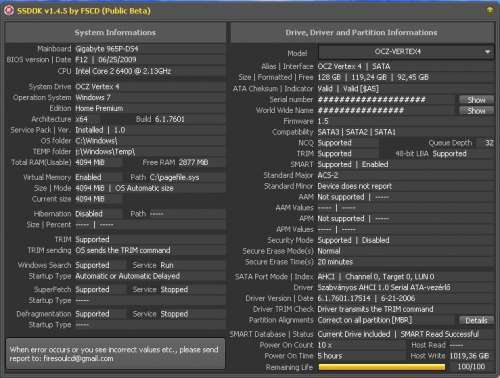Click Edition value Home Premium
The image size is (500, 378).
click(x=99, y=108)
